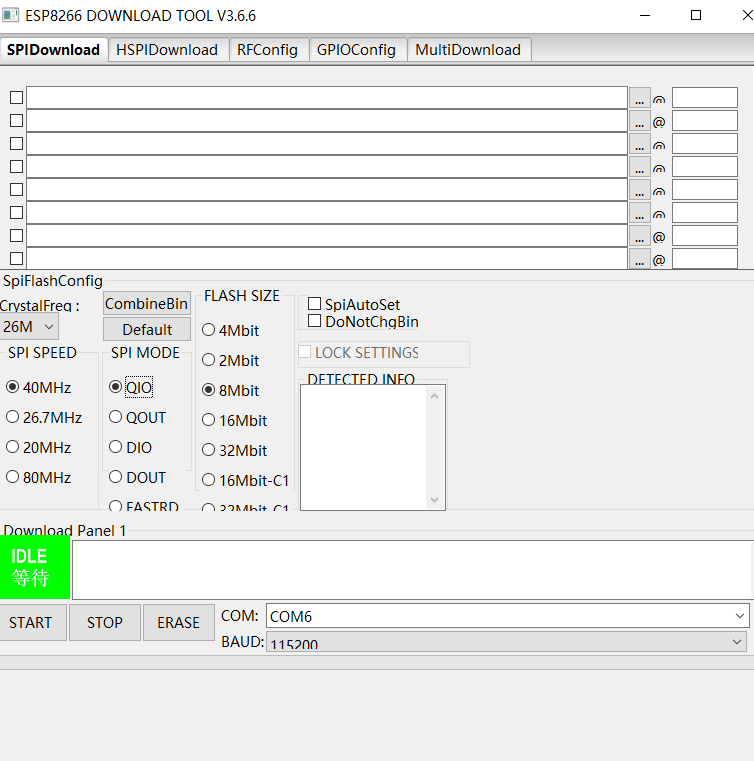Choose 16Mbit flash size

[x=234, y=420]
